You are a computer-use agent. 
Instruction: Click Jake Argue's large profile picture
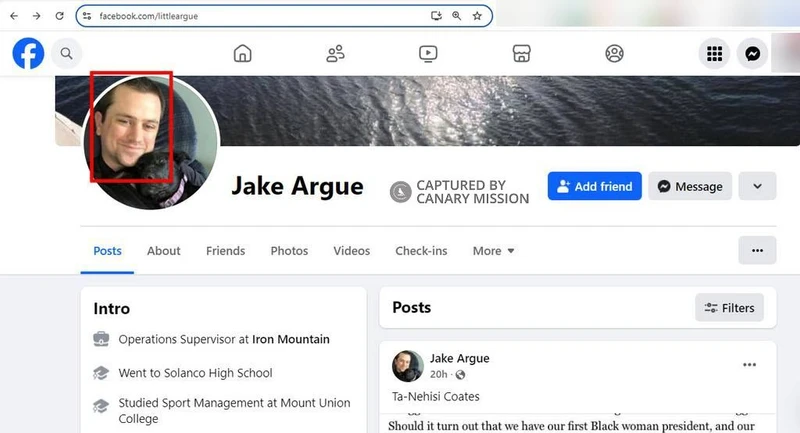[151, 142]
